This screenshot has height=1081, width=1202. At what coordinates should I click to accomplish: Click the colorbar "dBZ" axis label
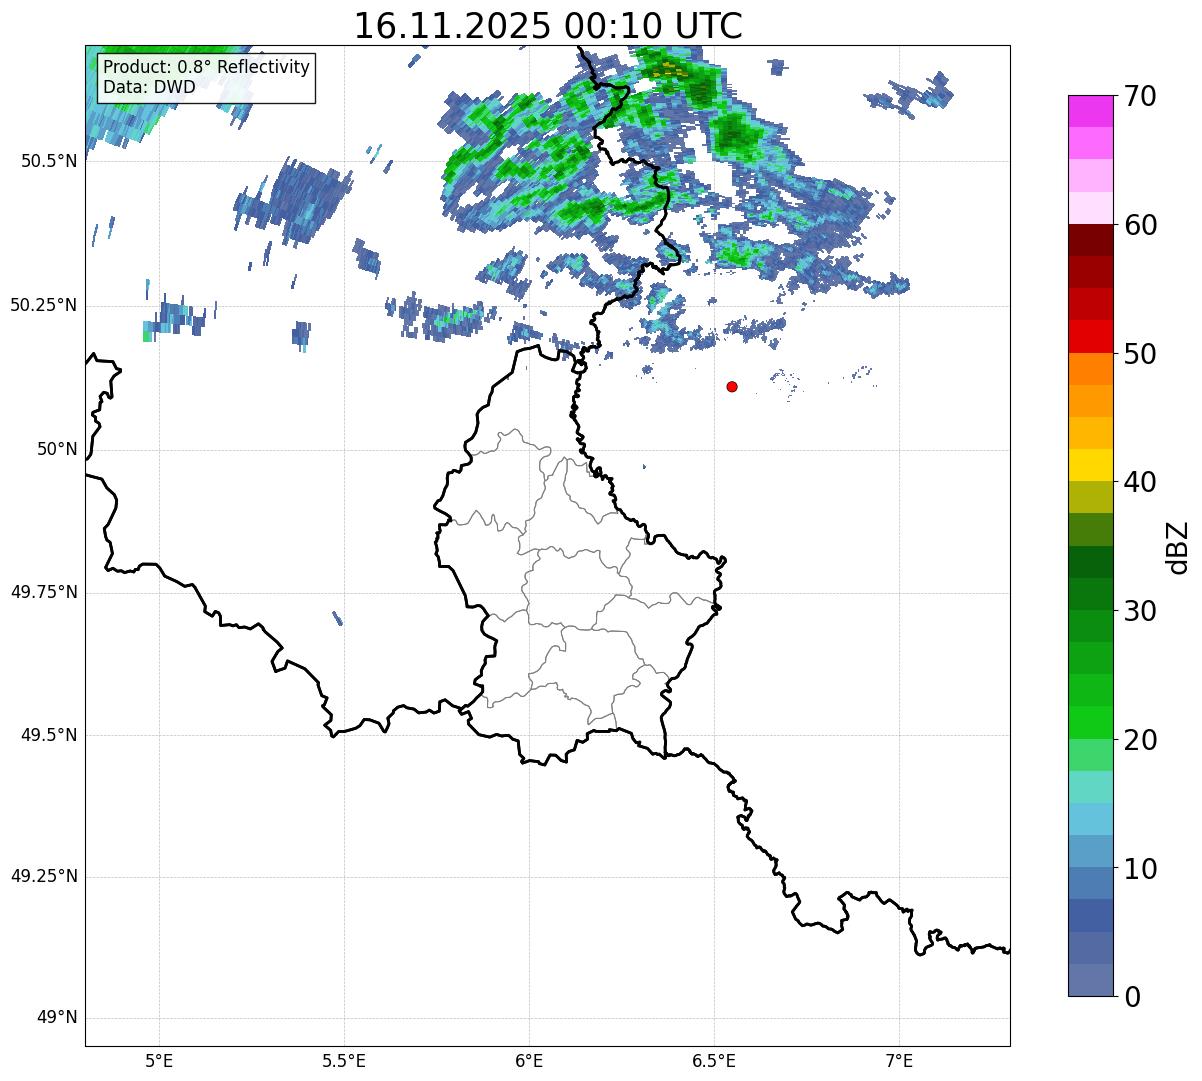click(x=1178, y=546)
